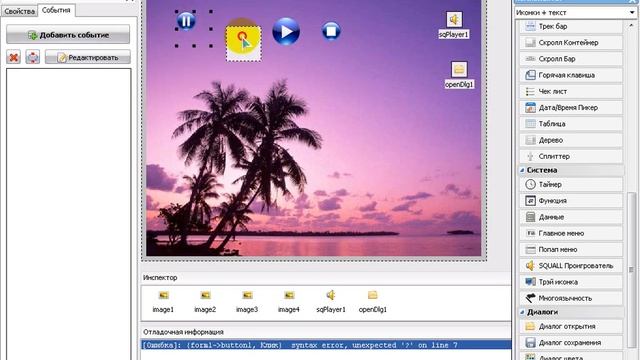Pick the Дата/Время Пикер component
The height and width of the screenshot is (360, 640).
[571, 108]
